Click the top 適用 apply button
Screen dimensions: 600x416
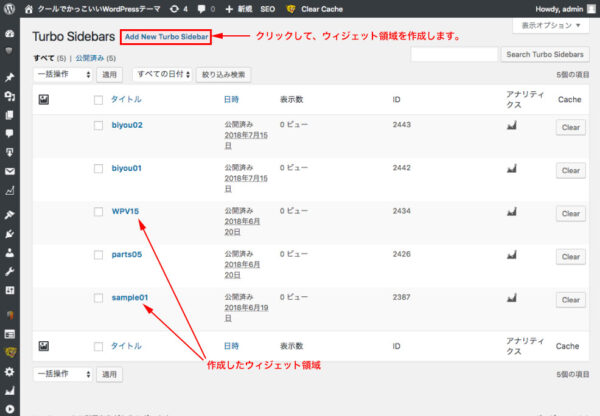click(x=109, y=74)
